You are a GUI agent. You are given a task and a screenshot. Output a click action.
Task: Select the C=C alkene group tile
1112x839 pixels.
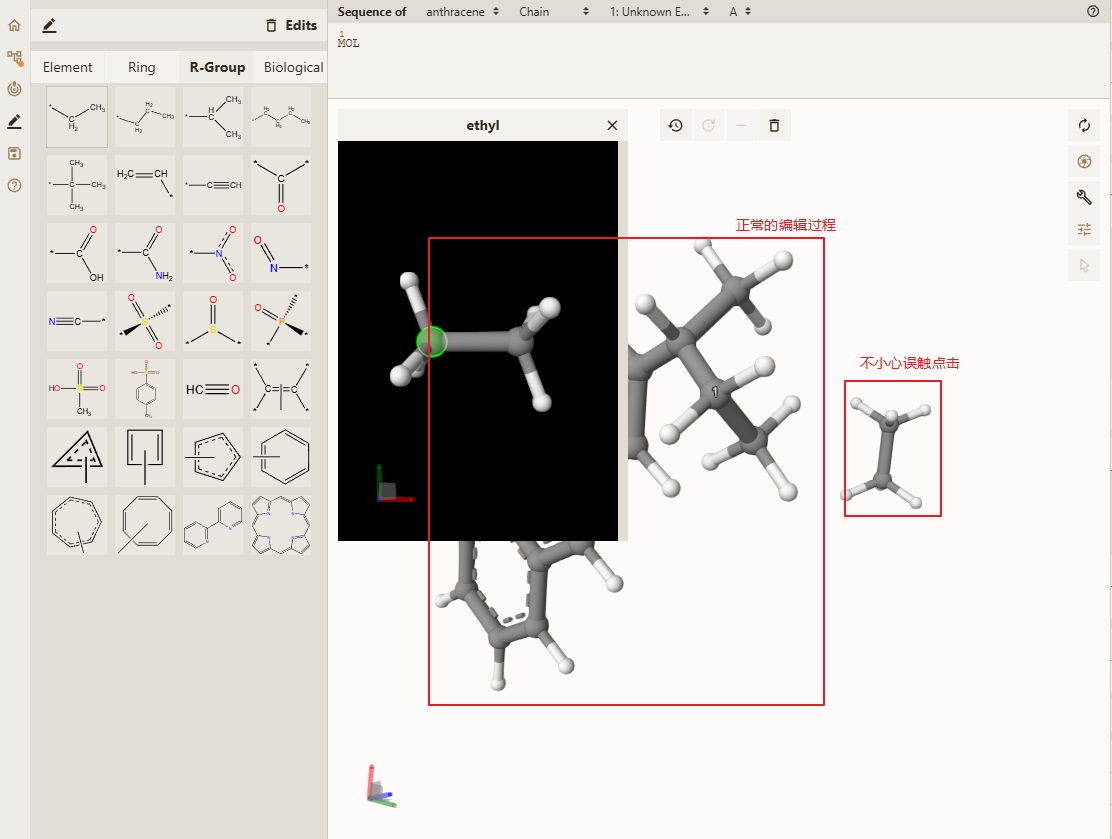click(281, 389)
